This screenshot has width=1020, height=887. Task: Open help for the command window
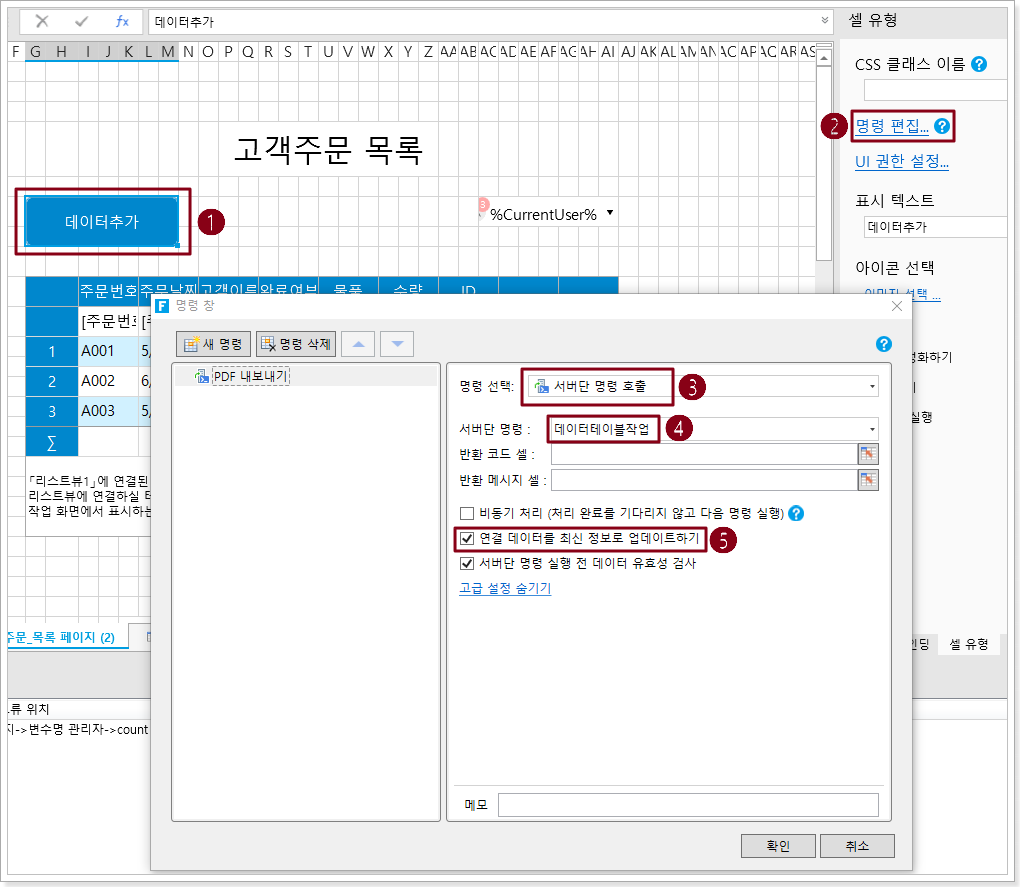(x=883, y=344)
